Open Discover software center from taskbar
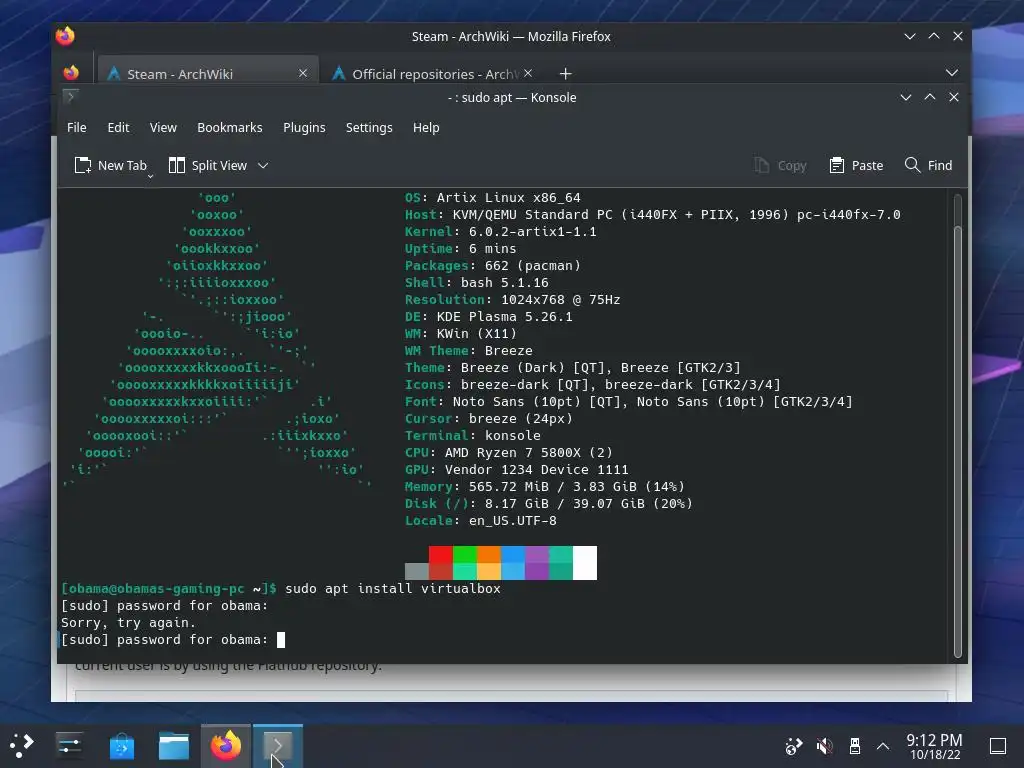Screen dimensions: 1024x768 [122, 746]
